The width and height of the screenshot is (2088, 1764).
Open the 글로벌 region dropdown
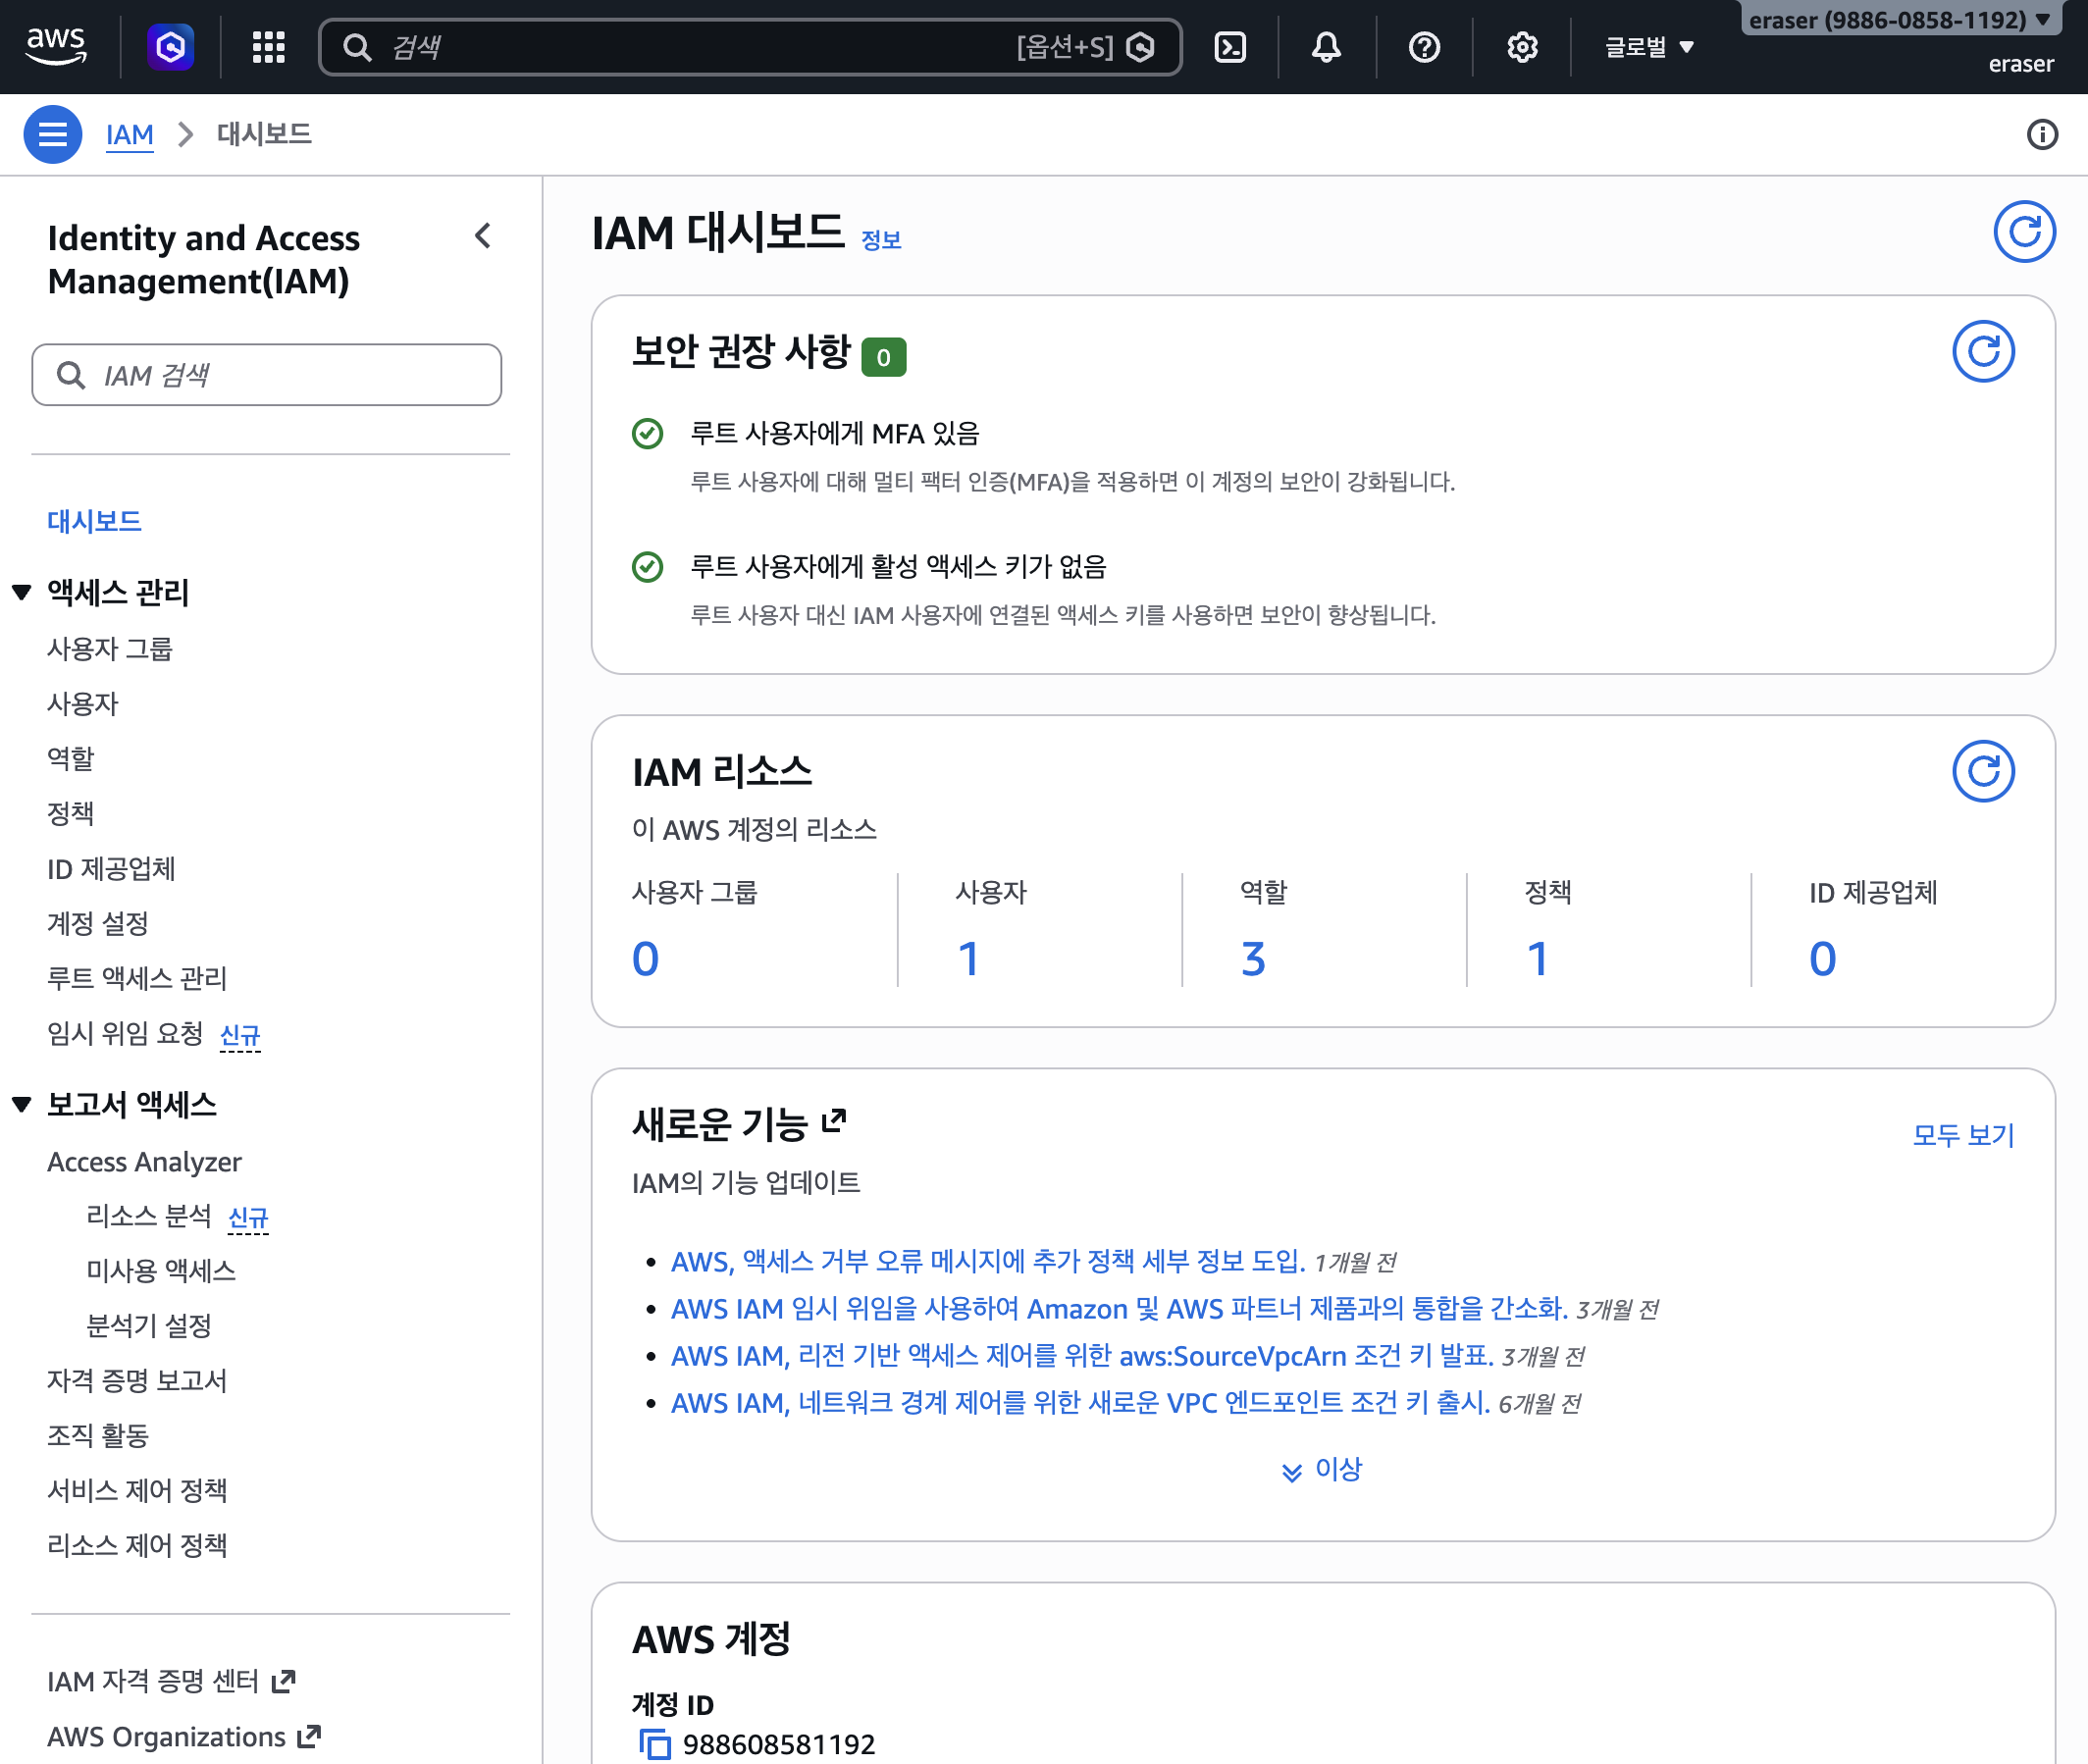[1648, 47]
